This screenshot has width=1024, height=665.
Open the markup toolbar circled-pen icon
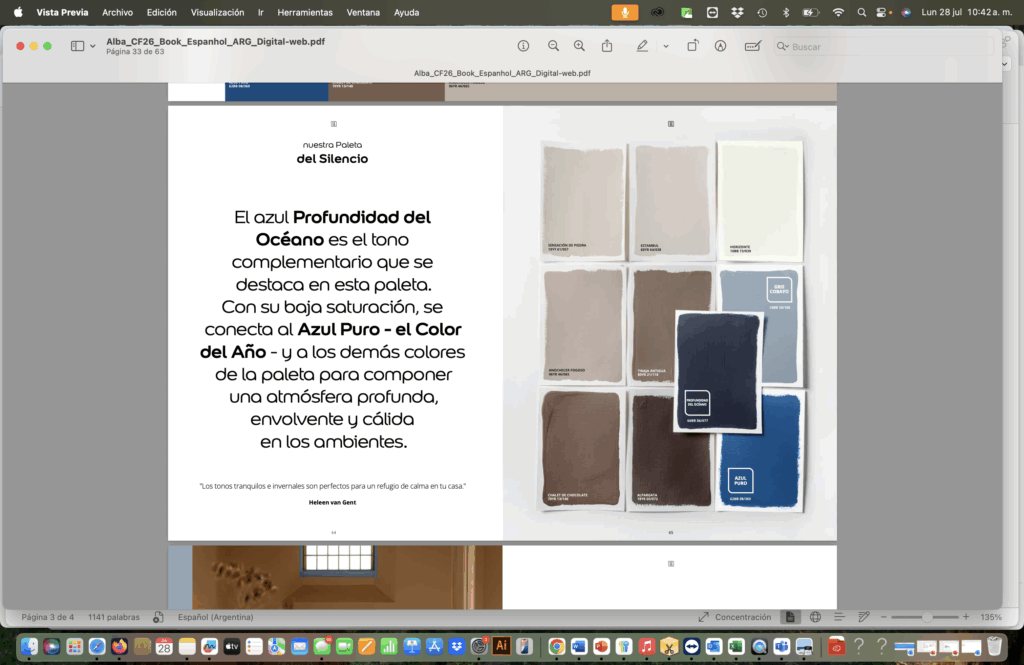(720, 46)
